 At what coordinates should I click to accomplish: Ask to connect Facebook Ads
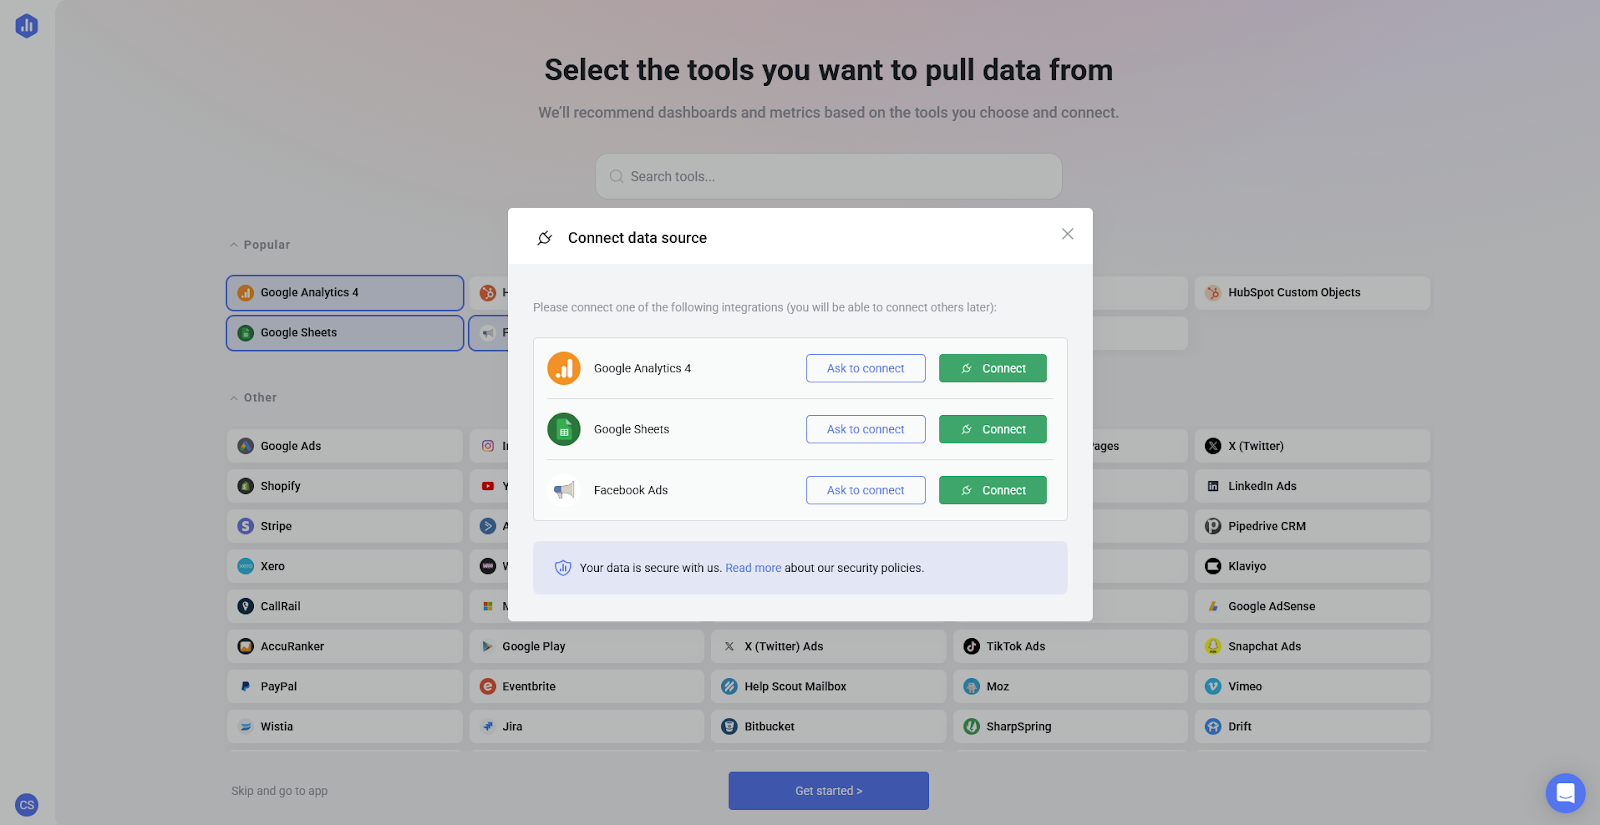coord(866,490)
